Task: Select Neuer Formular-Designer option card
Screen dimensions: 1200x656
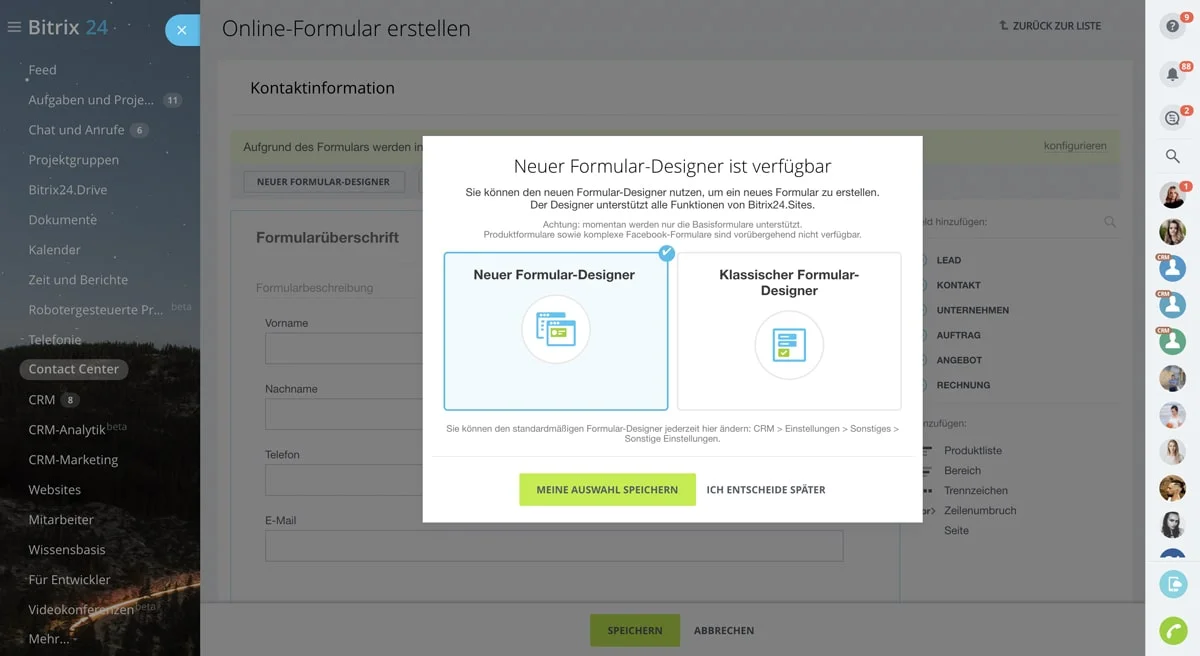Action: click(555, 330)
